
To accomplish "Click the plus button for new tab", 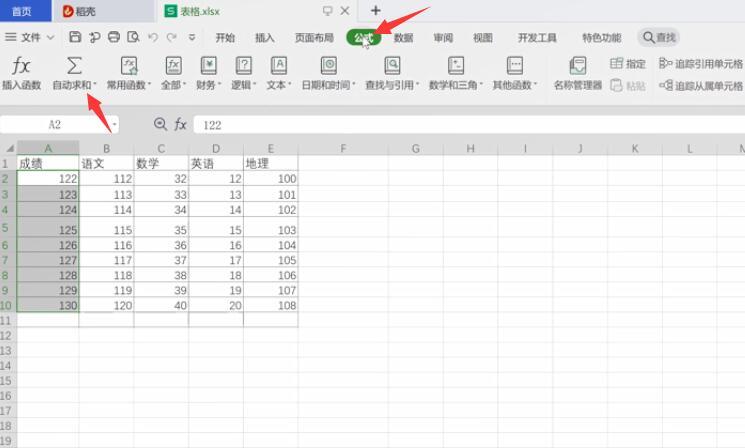I will [375, 10].
